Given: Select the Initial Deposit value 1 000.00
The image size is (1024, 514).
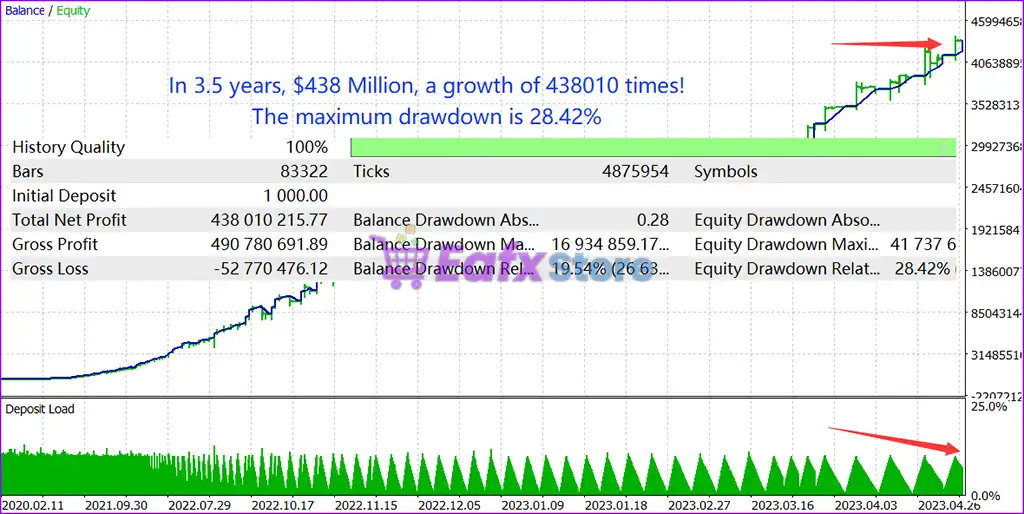Looking at the screenshot, I should click(x=296, y=196).
